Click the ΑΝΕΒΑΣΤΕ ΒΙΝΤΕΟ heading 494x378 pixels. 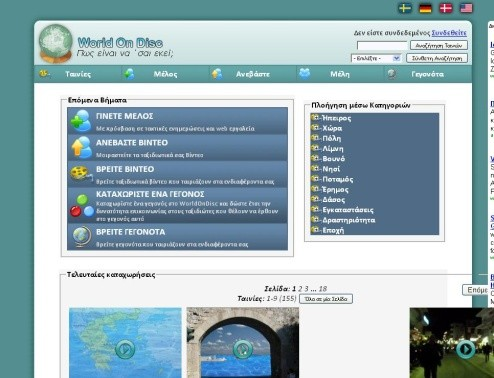(x=132, y=143)
